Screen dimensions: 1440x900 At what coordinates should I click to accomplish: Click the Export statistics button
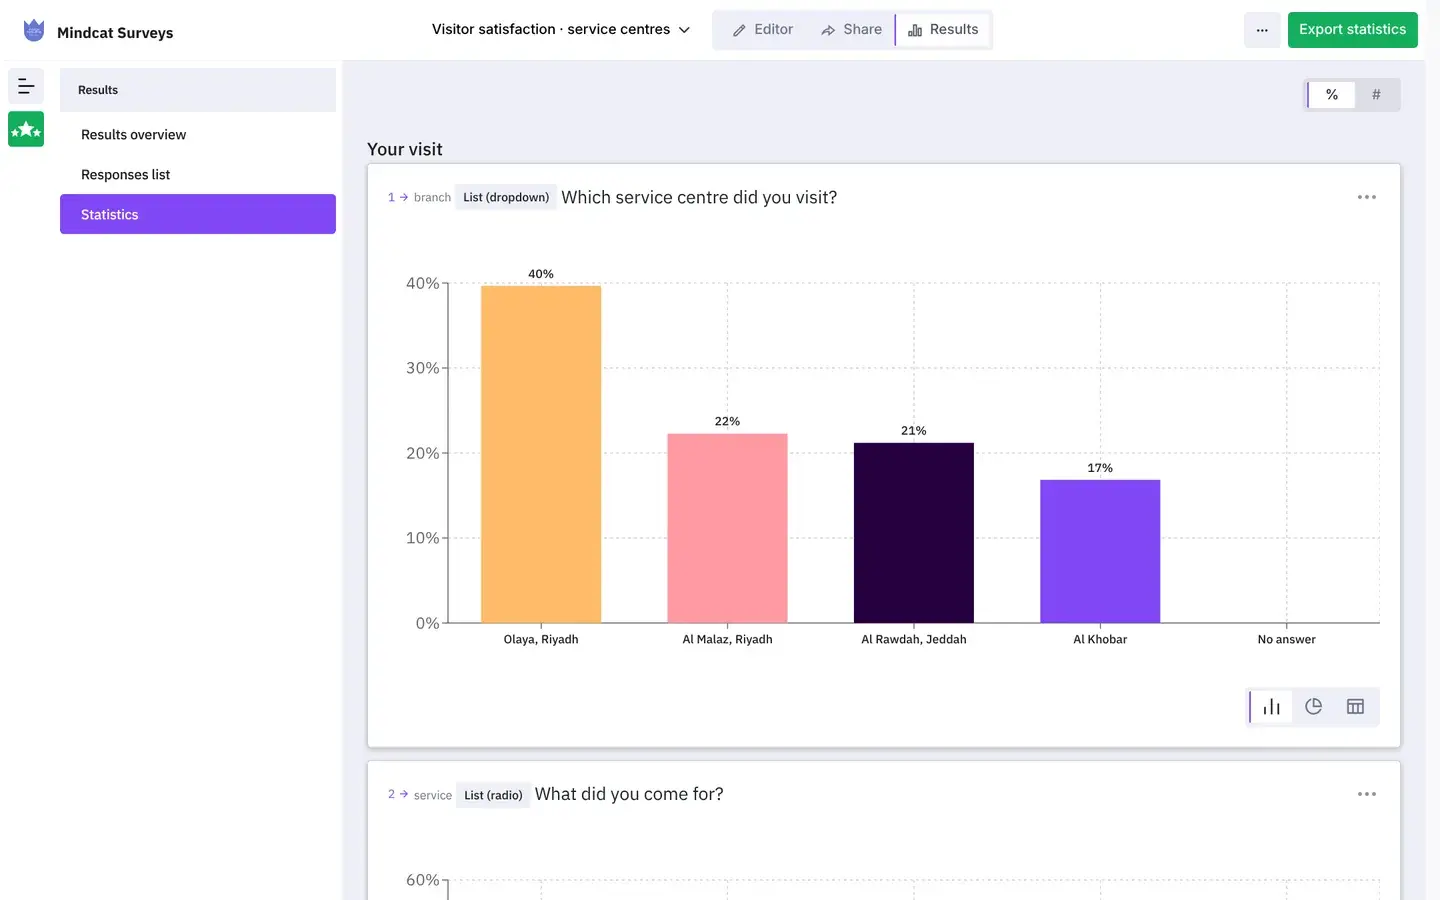point(1352,30)
